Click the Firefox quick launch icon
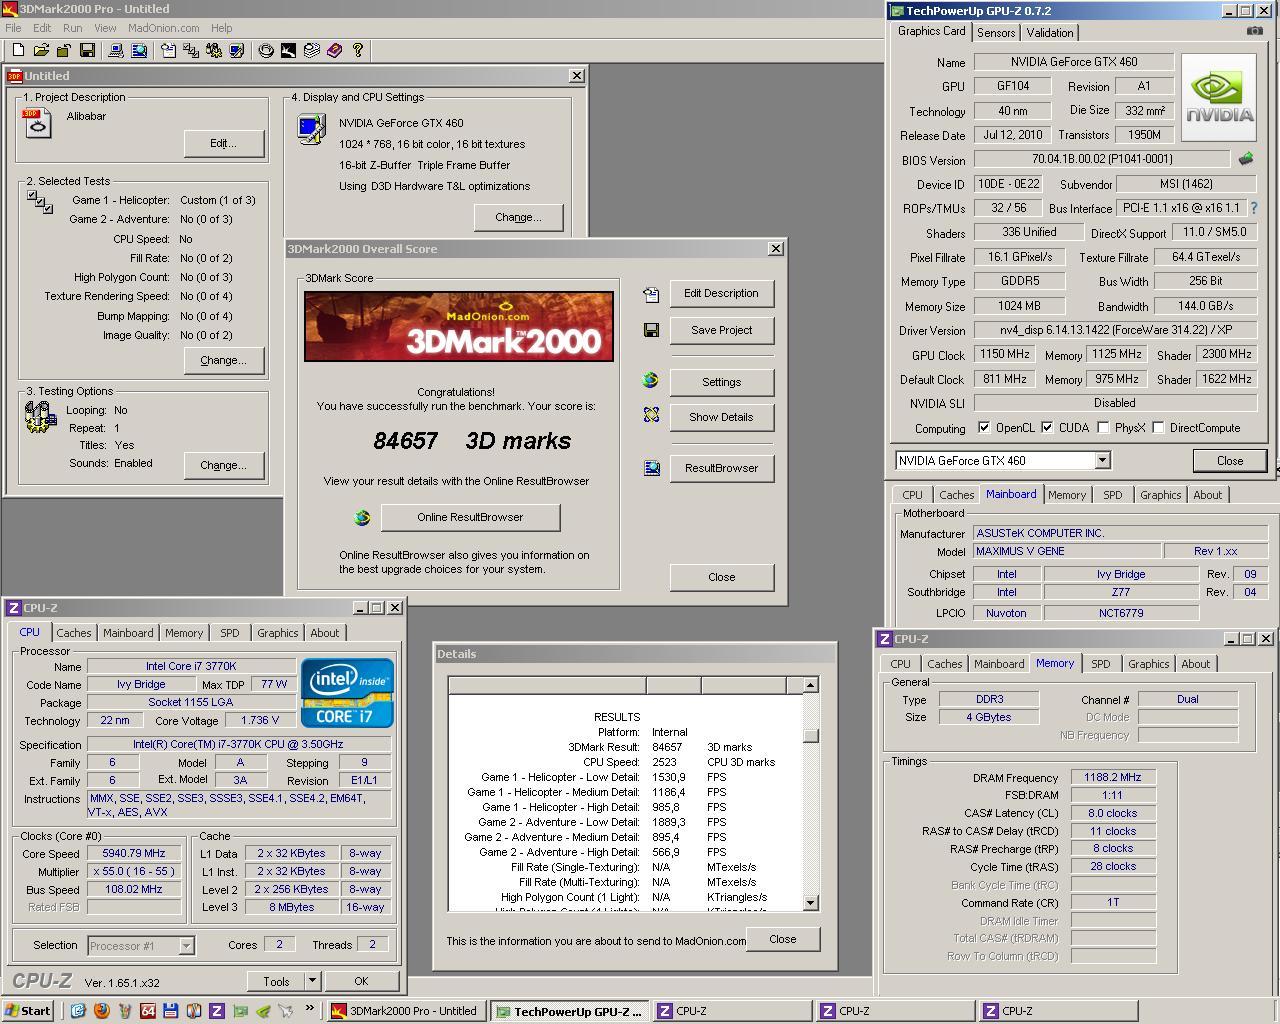Screen dimensions: 1280x1024 point(101,1011)
